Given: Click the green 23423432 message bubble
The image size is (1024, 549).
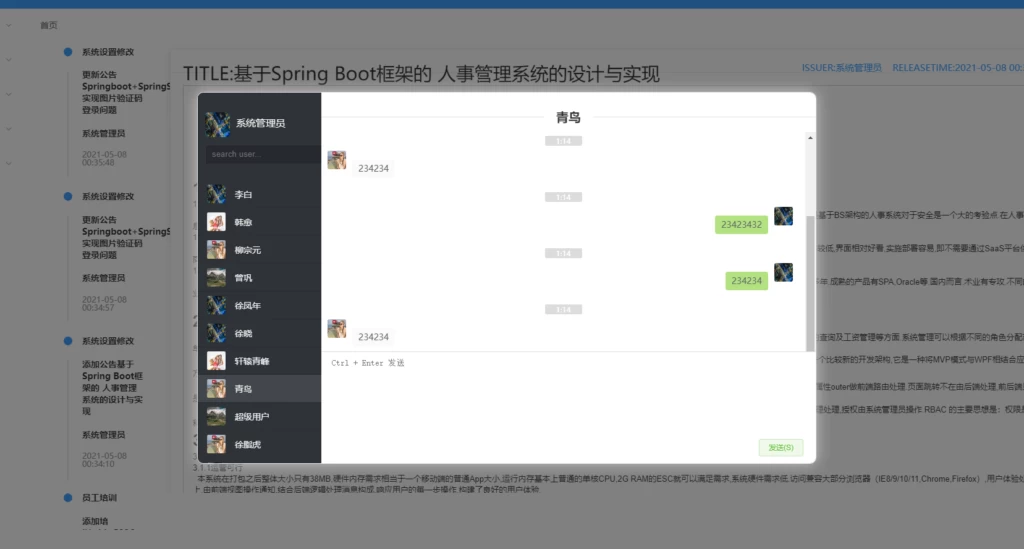Looking at the screenshot, I should tap(741, 225).
